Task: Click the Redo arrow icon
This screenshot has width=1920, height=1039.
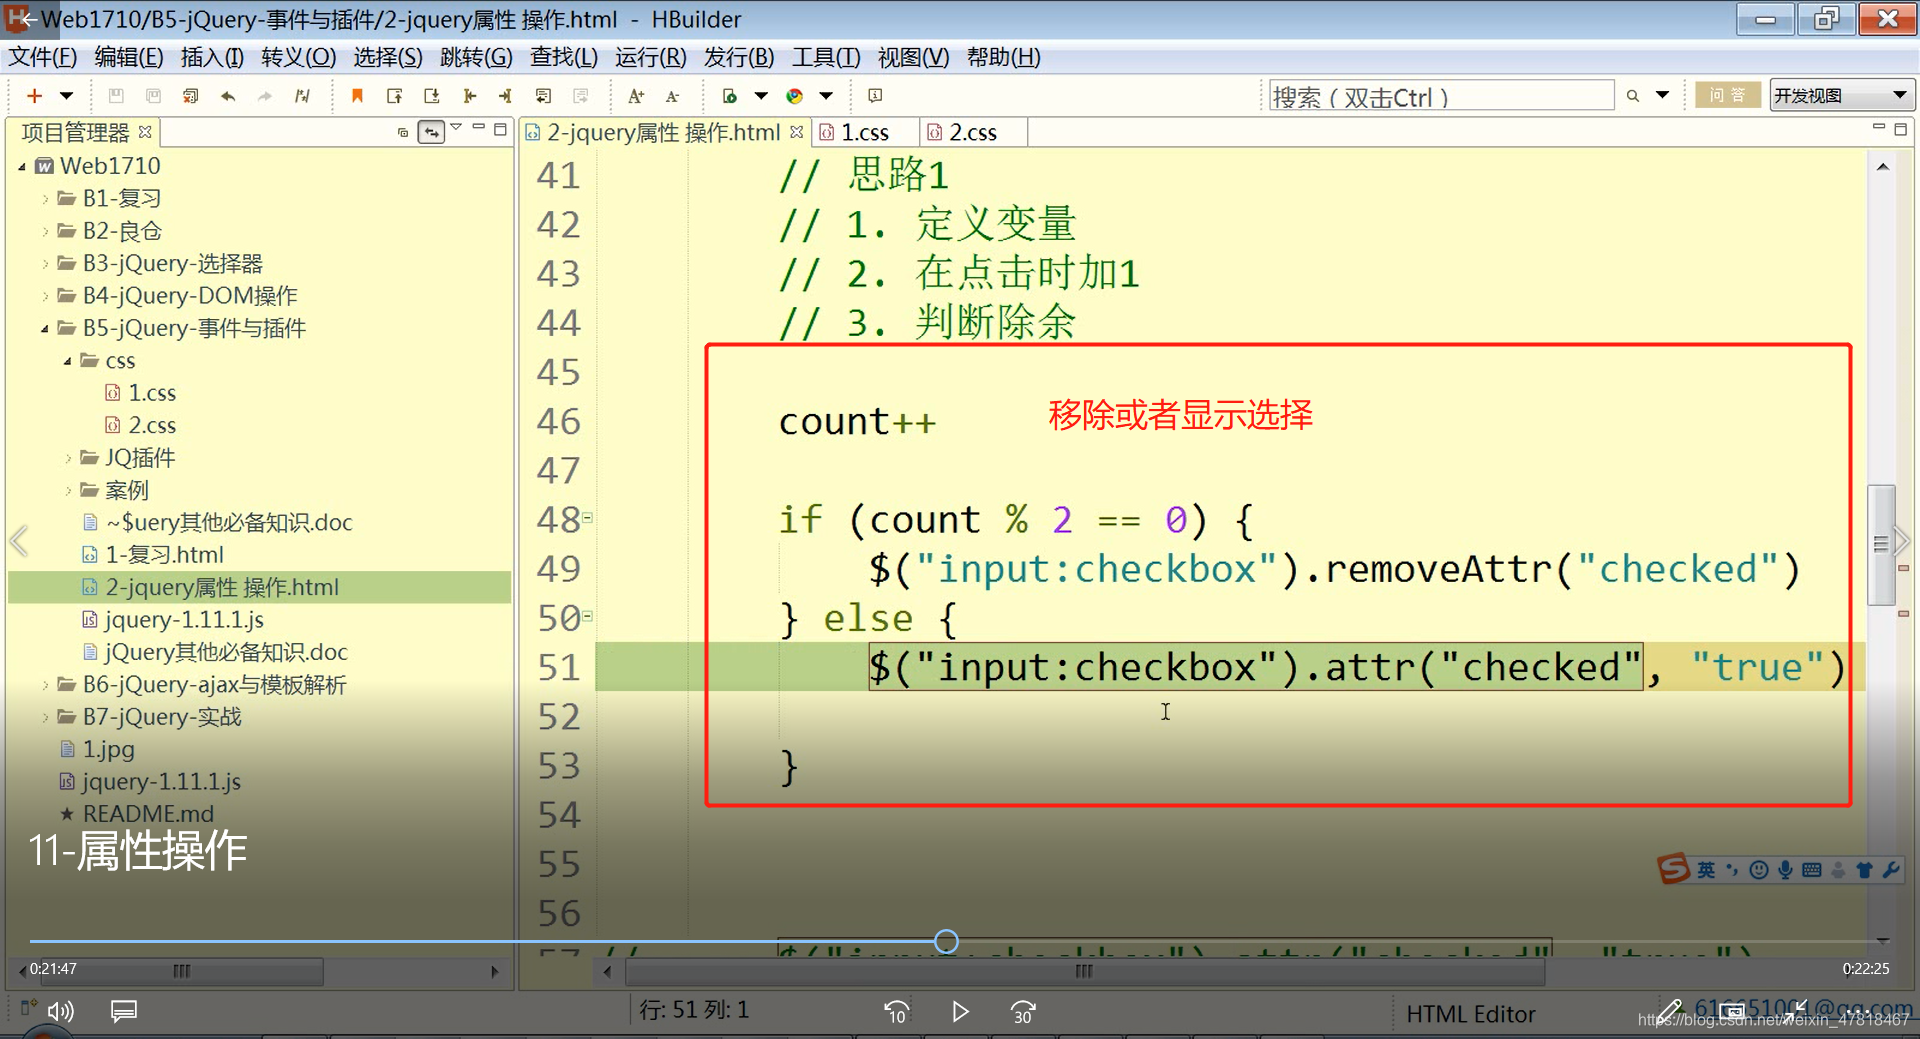Action: coord(265,96)
